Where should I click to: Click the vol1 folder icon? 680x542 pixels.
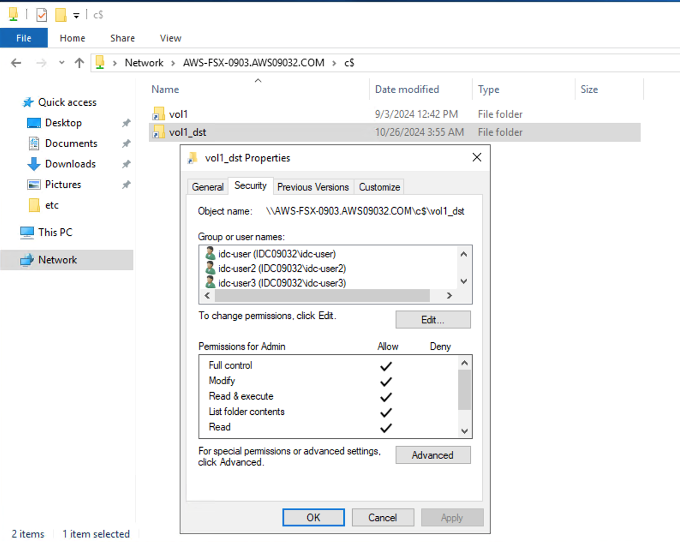click(158, 114)
